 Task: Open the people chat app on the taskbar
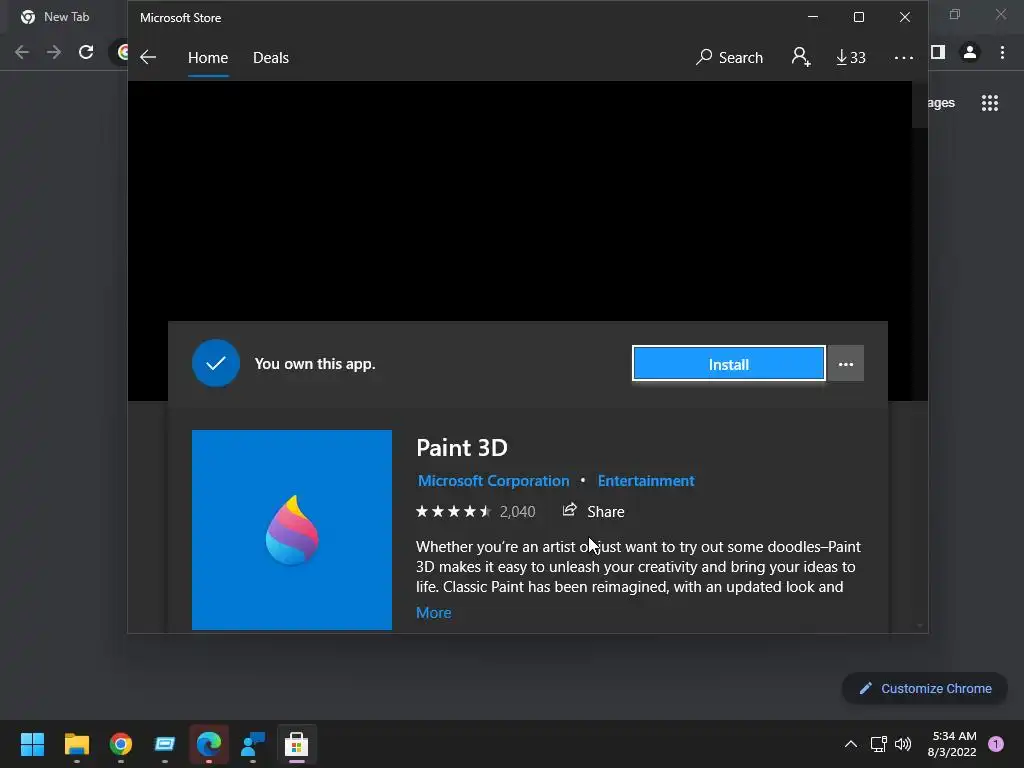click(x=253, y=744)
